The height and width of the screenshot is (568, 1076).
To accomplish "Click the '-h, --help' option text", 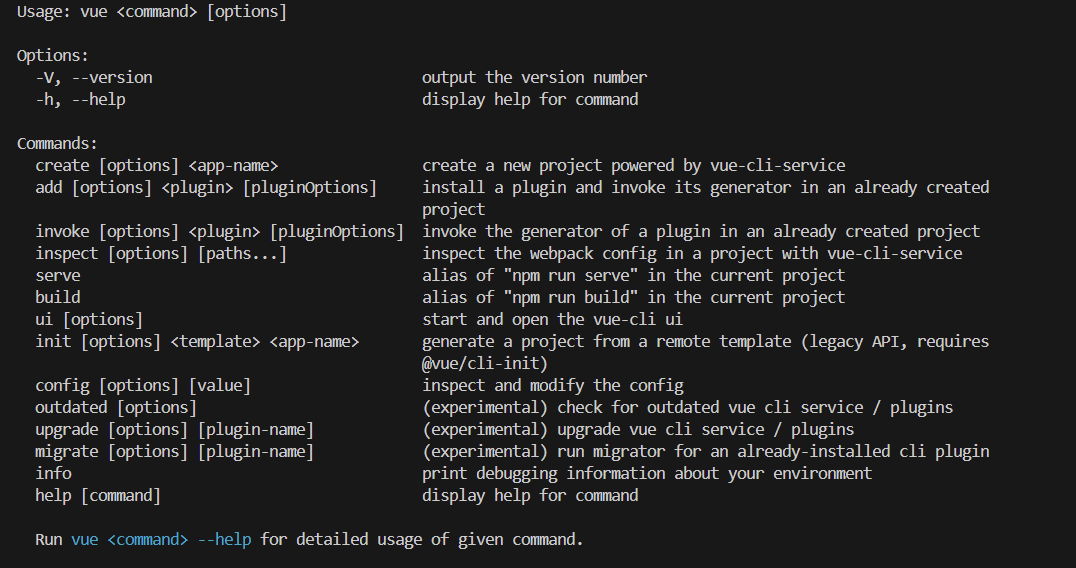I will pos(80,99).
